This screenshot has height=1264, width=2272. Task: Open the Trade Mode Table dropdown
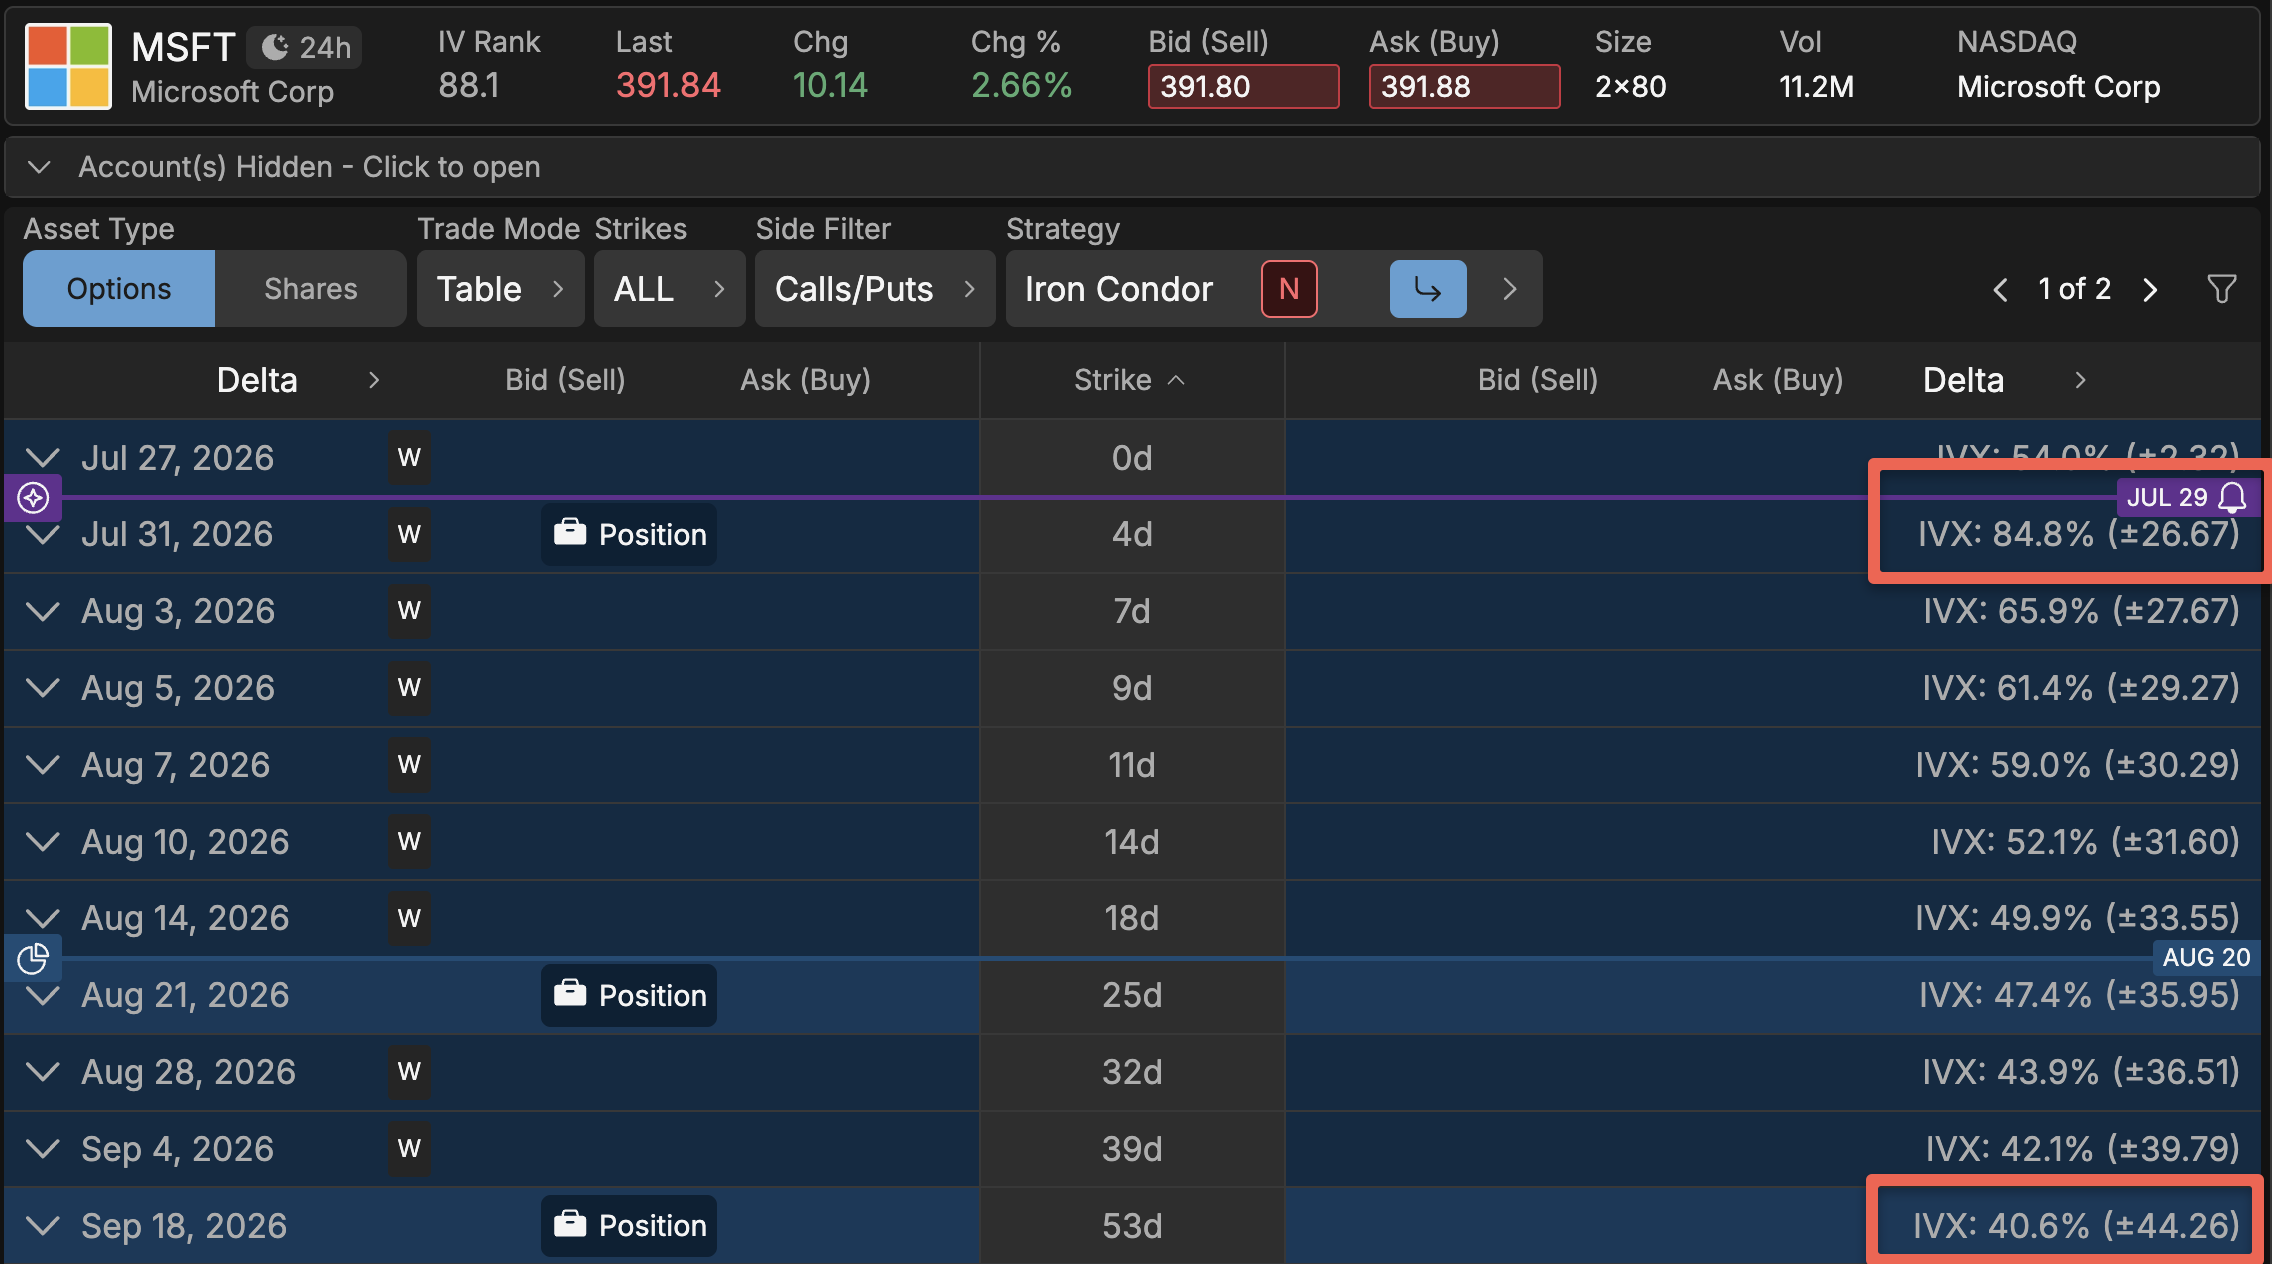500,288
